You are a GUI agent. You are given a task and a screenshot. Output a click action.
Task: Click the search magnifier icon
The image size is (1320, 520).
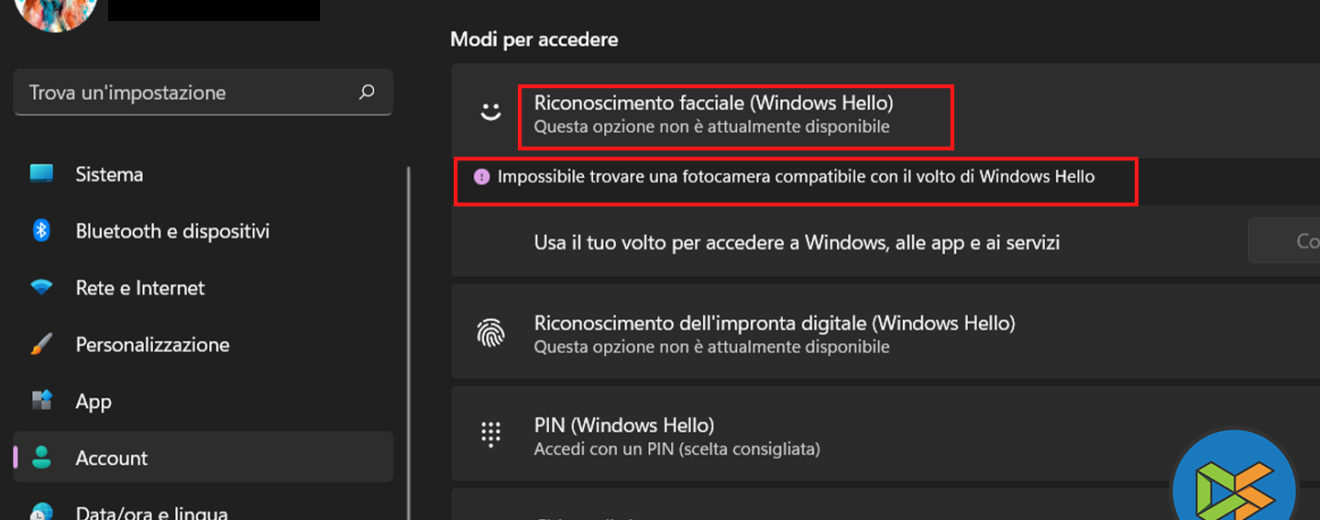pyautogui.click(x=366, y=92)
